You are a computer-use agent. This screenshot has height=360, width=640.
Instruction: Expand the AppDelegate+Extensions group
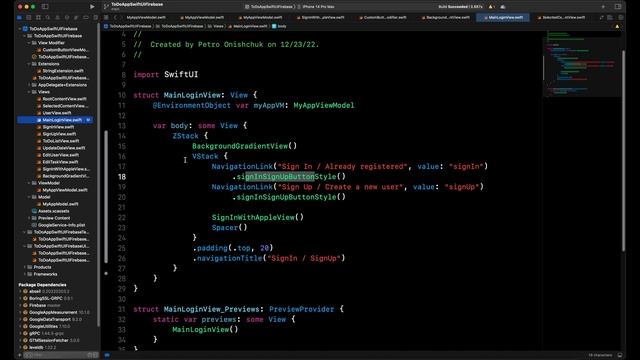(x=29, y=85)
